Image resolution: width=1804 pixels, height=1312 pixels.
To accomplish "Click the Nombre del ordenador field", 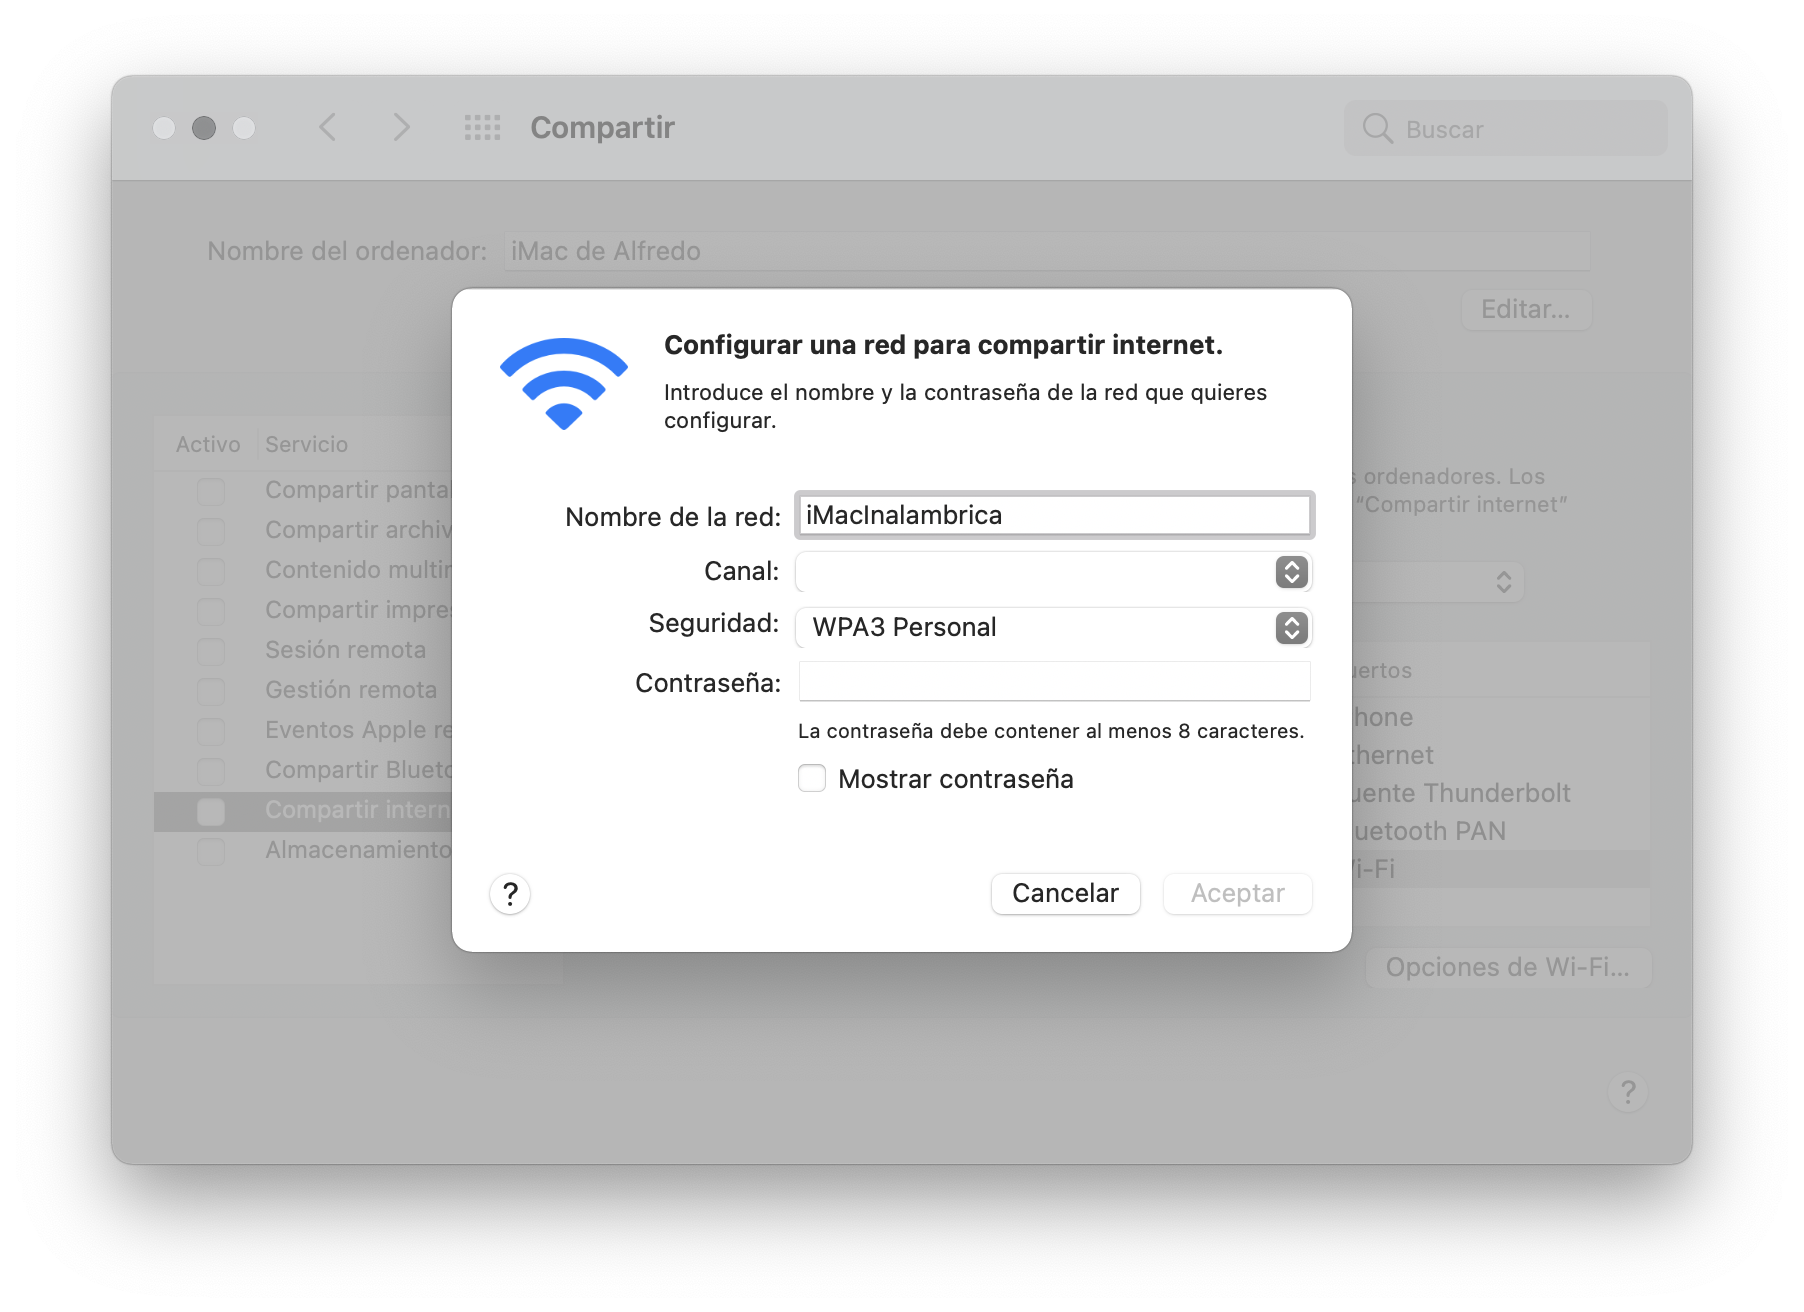I will pyautogui.click(x=1047, y=251).
